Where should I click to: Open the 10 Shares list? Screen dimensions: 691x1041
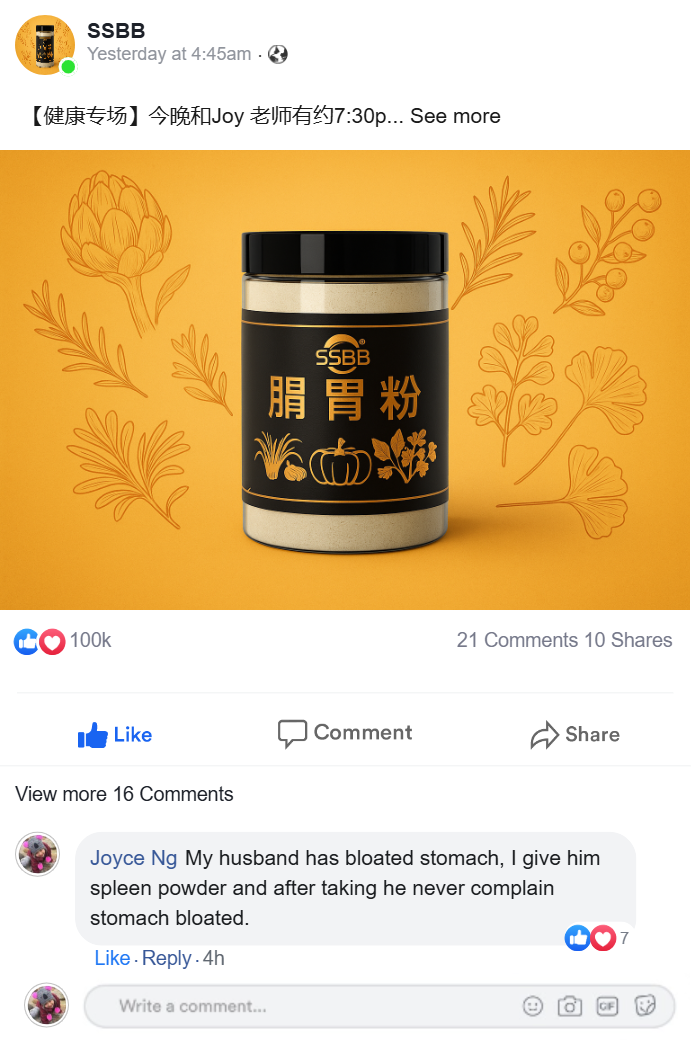point(628,640)
